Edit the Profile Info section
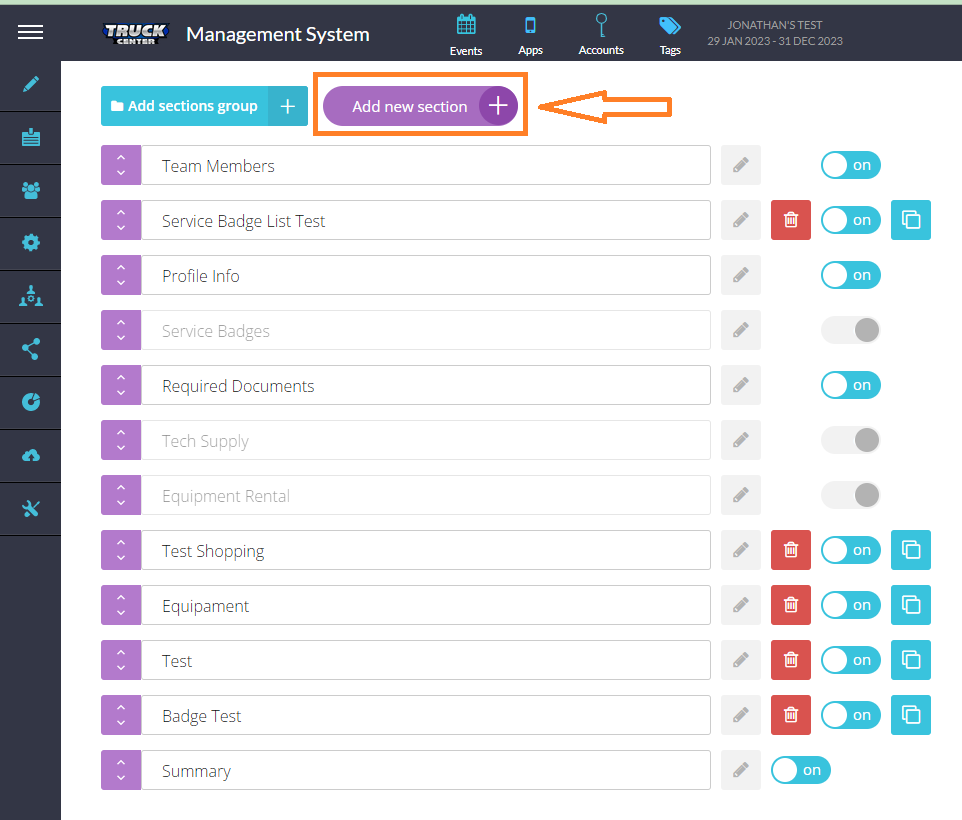This screenshot has height=820, width=962. 740,275
